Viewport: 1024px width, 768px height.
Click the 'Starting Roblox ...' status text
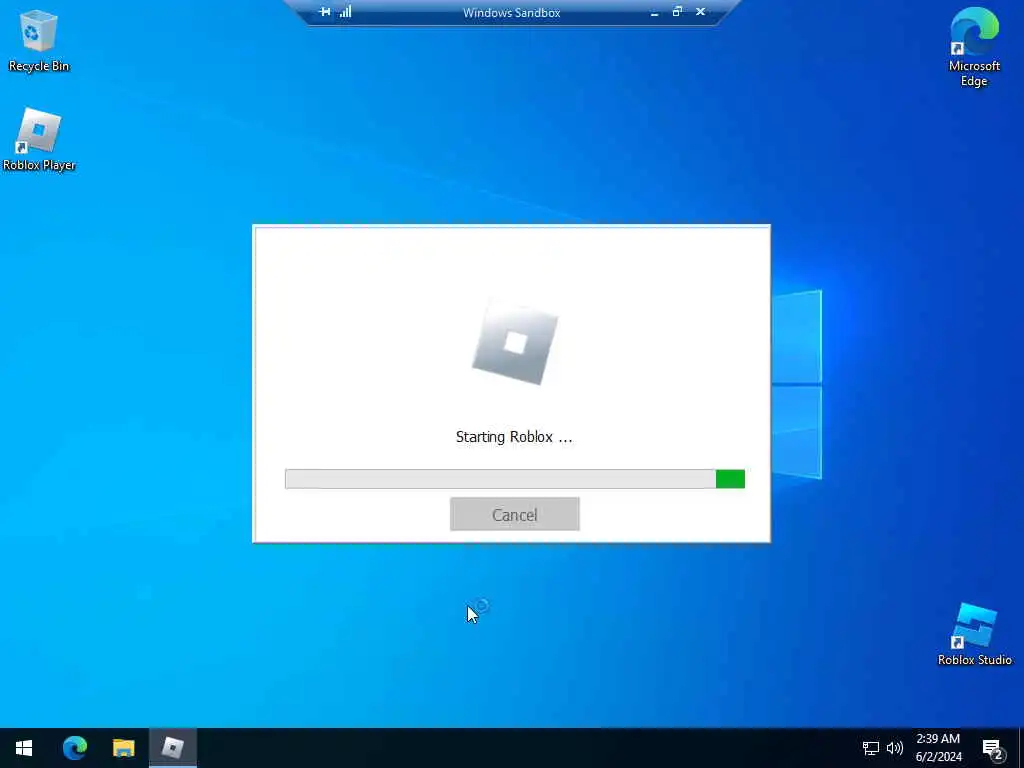point(514,437)
